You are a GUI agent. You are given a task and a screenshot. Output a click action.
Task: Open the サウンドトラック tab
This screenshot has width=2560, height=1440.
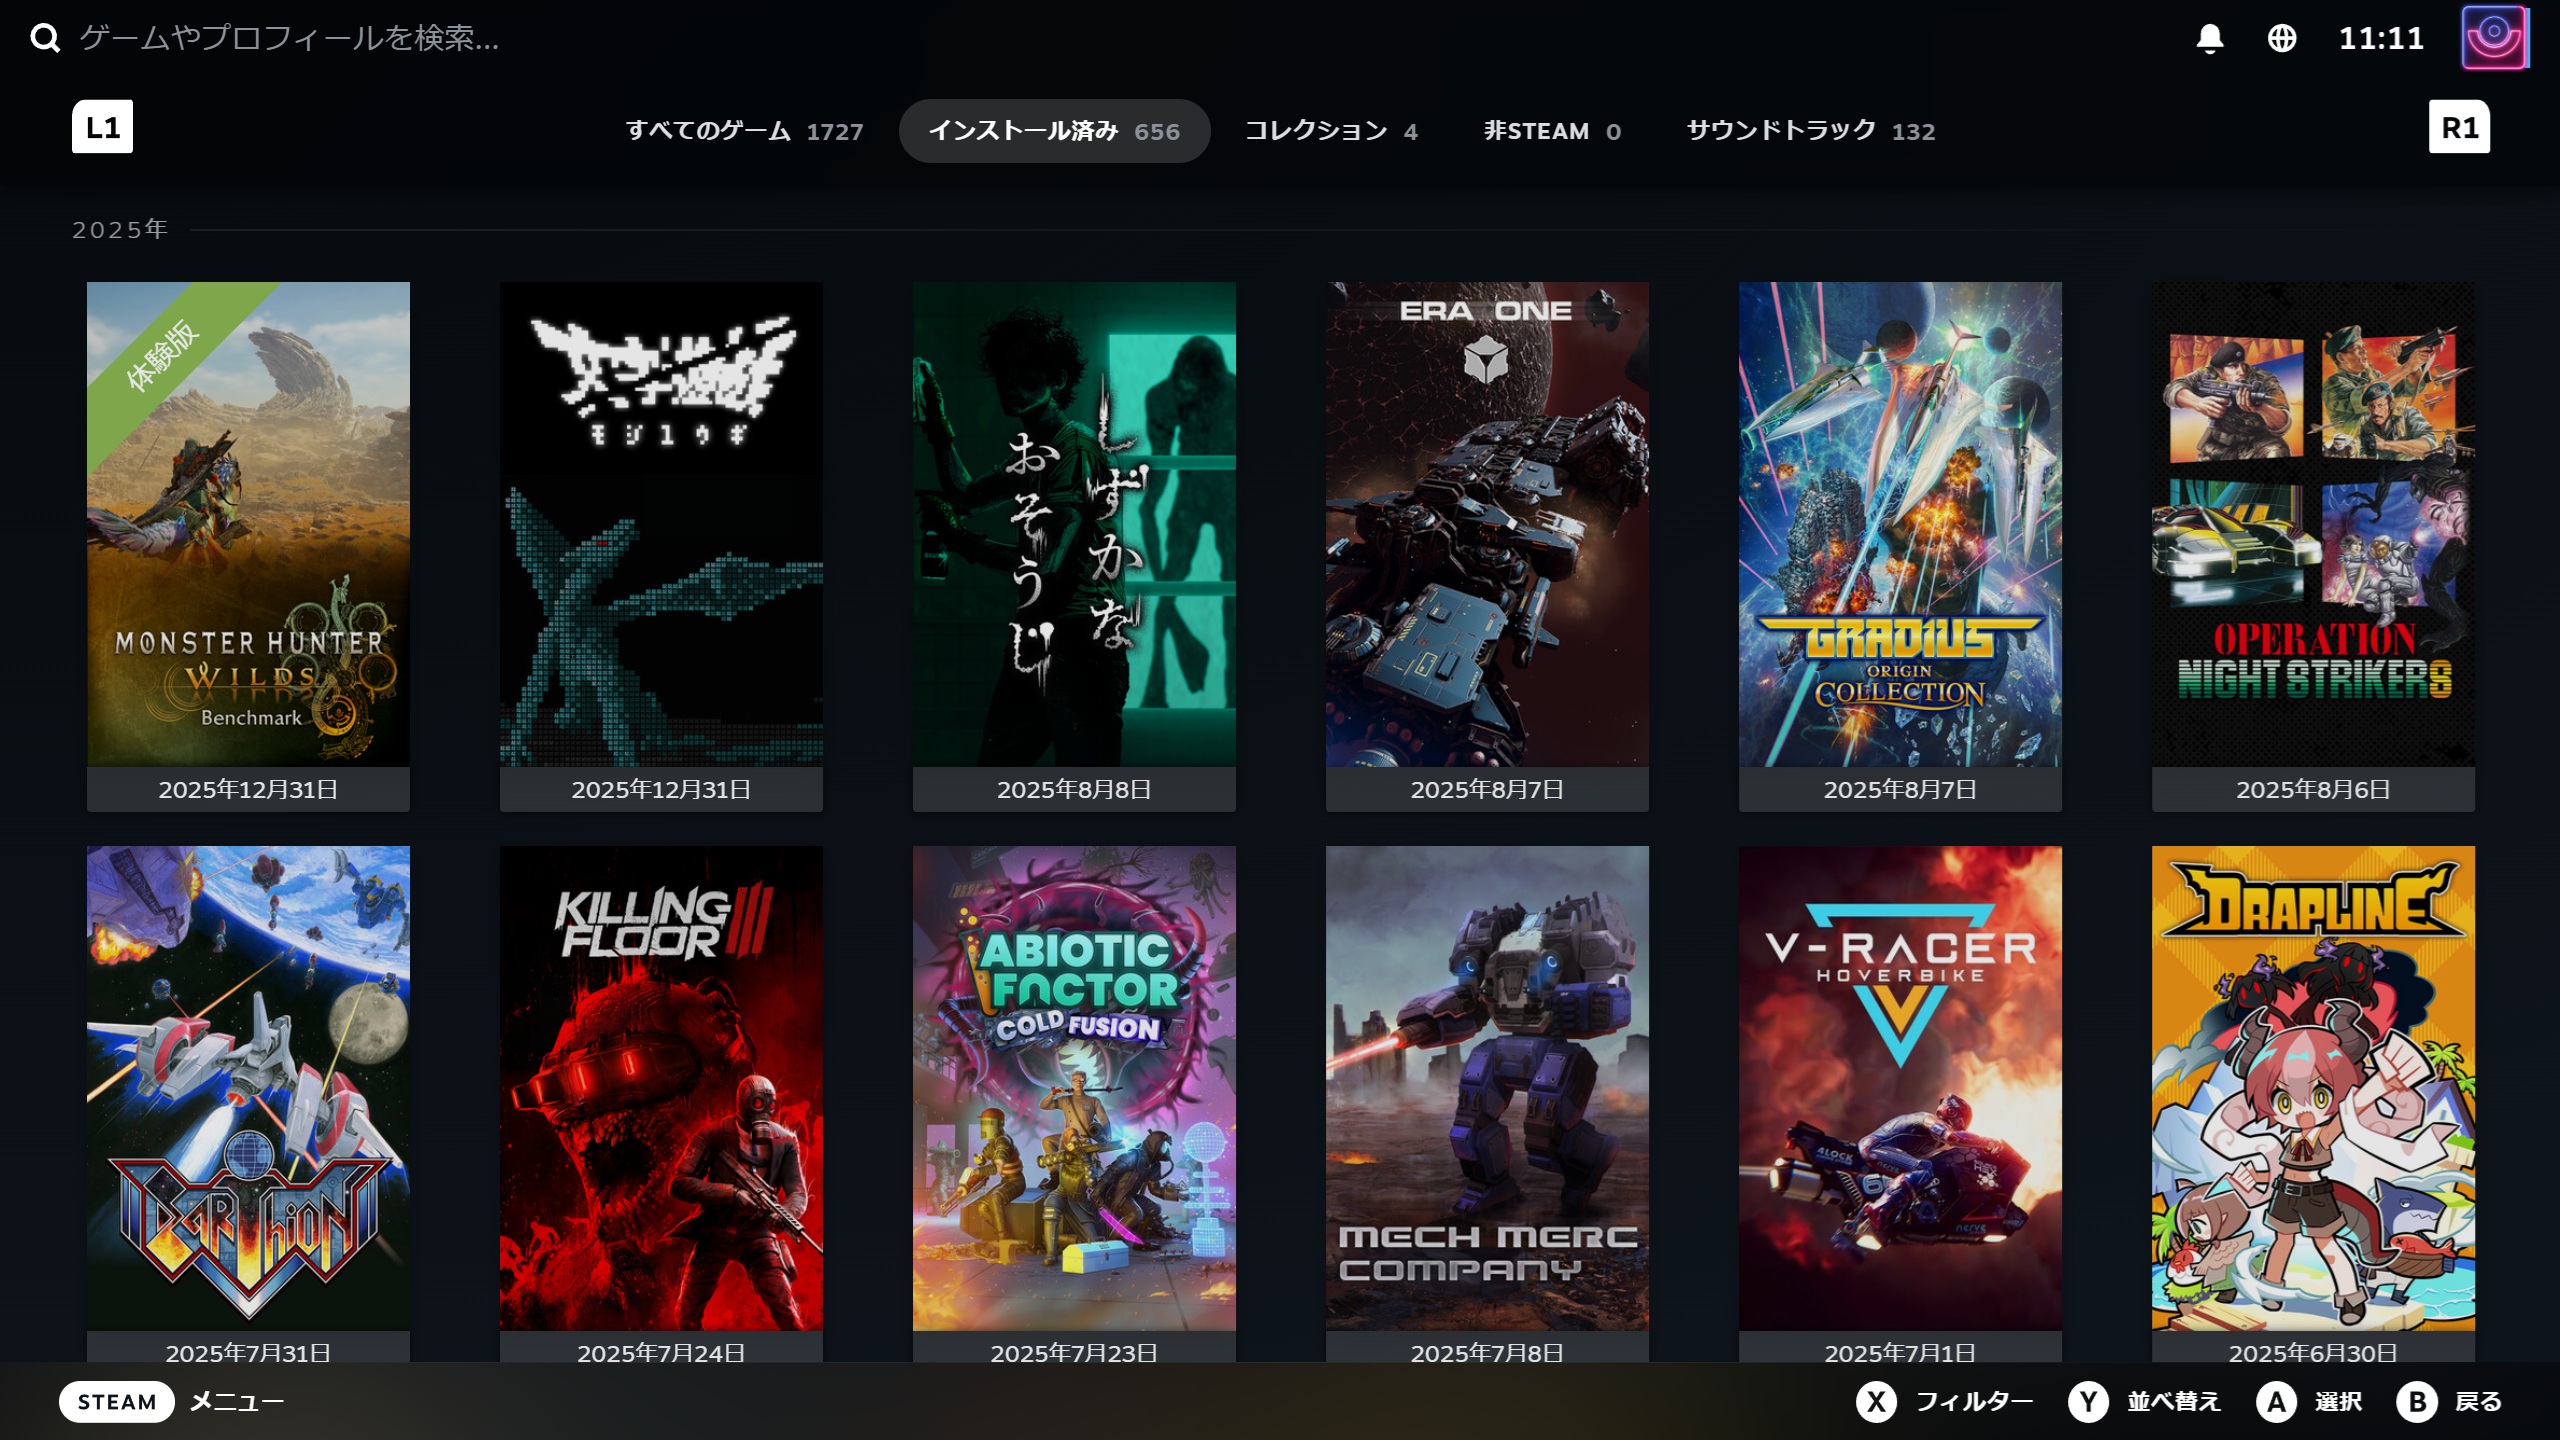(1811, 131)
